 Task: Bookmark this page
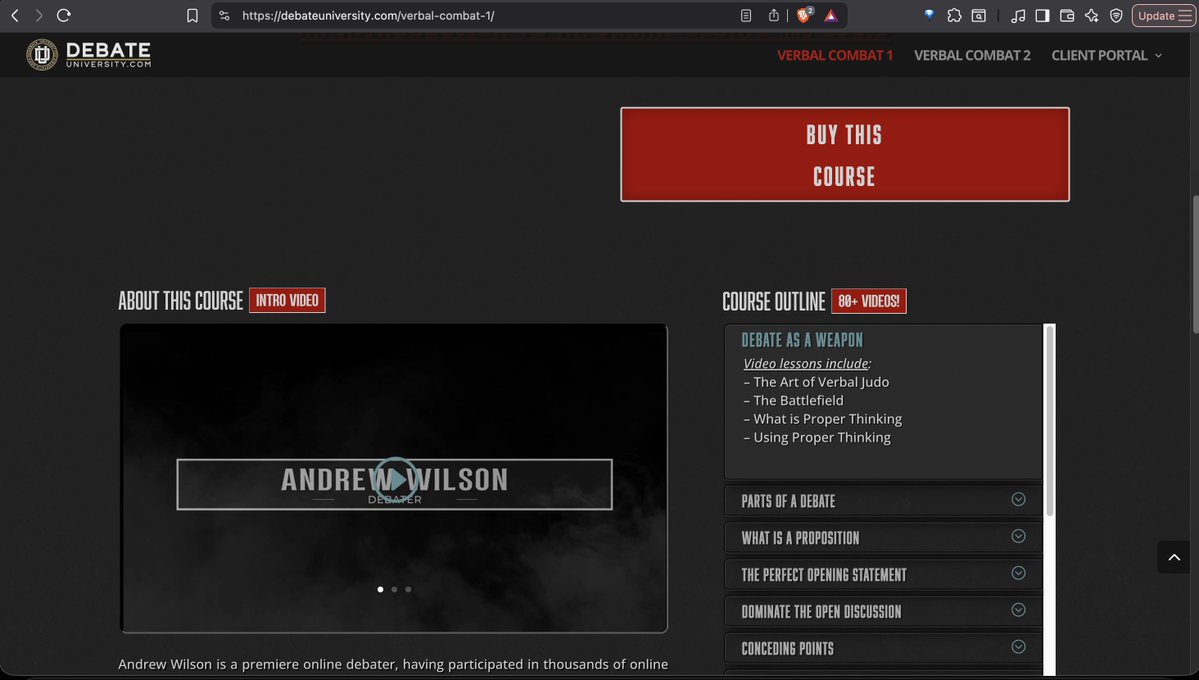click(x=193, y=15)
